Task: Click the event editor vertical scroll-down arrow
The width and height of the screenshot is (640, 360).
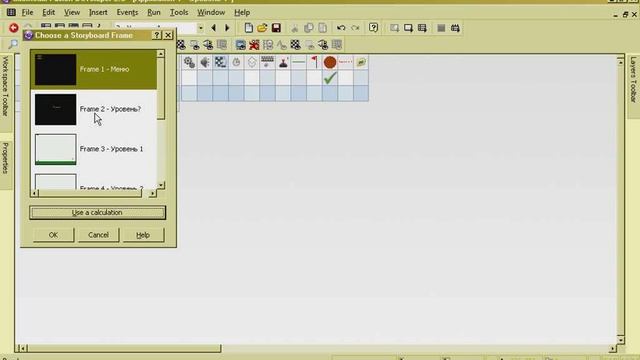Action: 620,340
